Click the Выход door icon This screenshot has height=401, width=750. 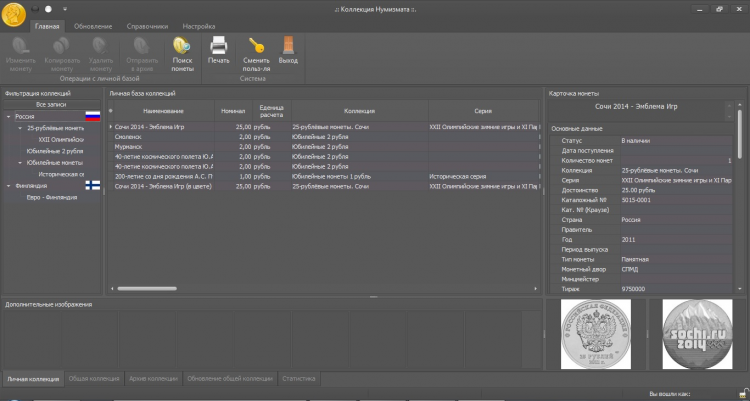[x=288, y=46]
